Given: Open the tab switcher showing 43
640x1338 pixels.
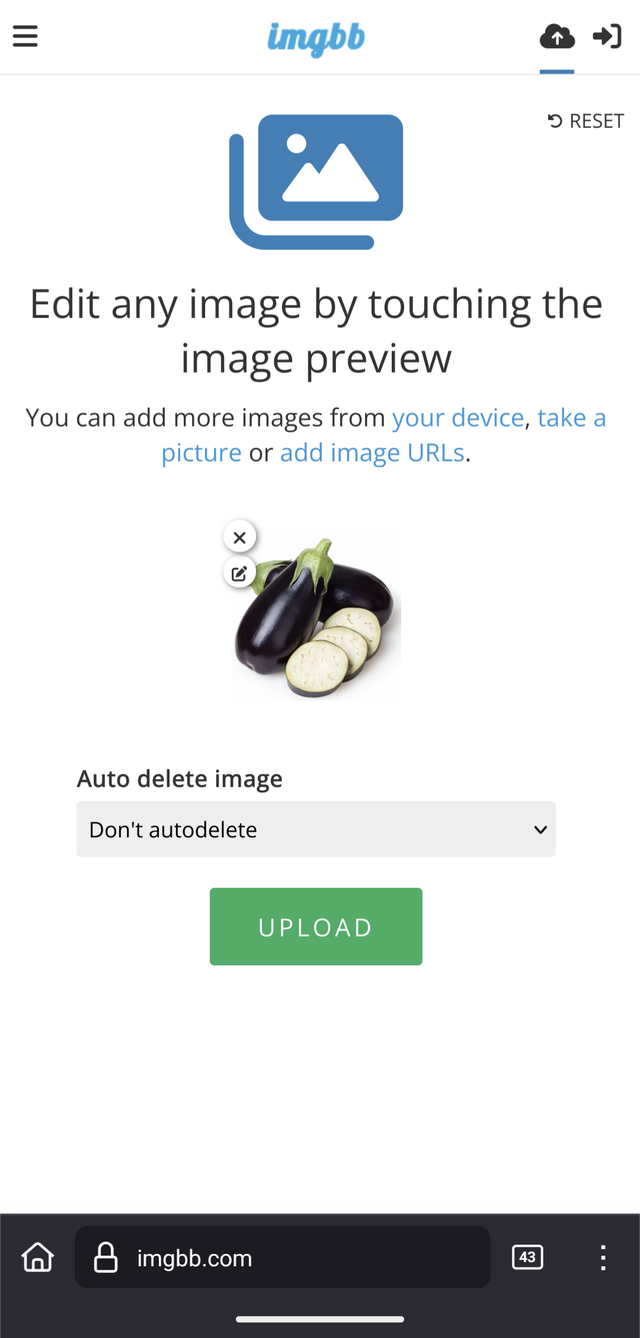Looking at the screenshot, I should [527, 1257].
